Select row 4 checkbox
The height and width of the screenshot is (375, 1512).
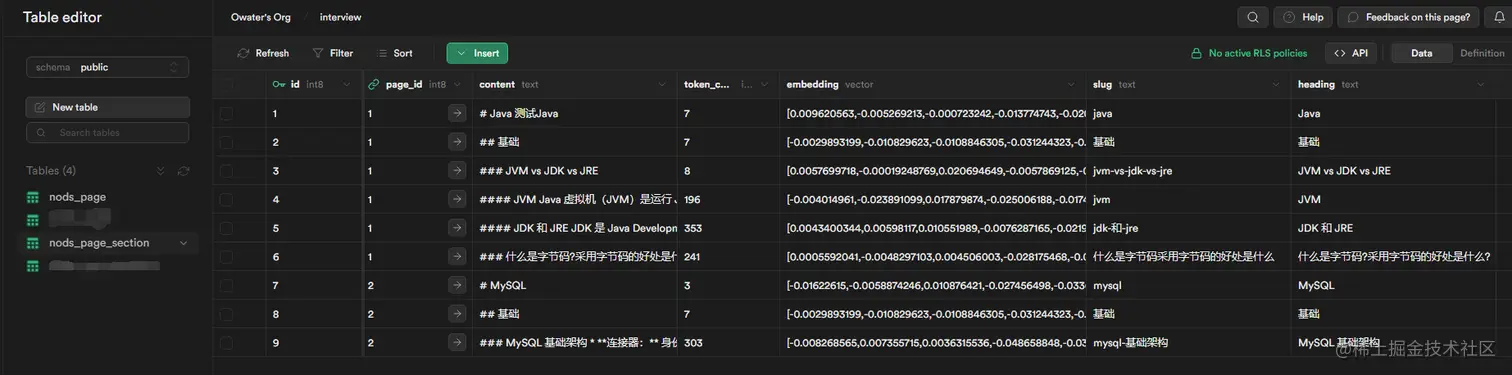(227, 199)
